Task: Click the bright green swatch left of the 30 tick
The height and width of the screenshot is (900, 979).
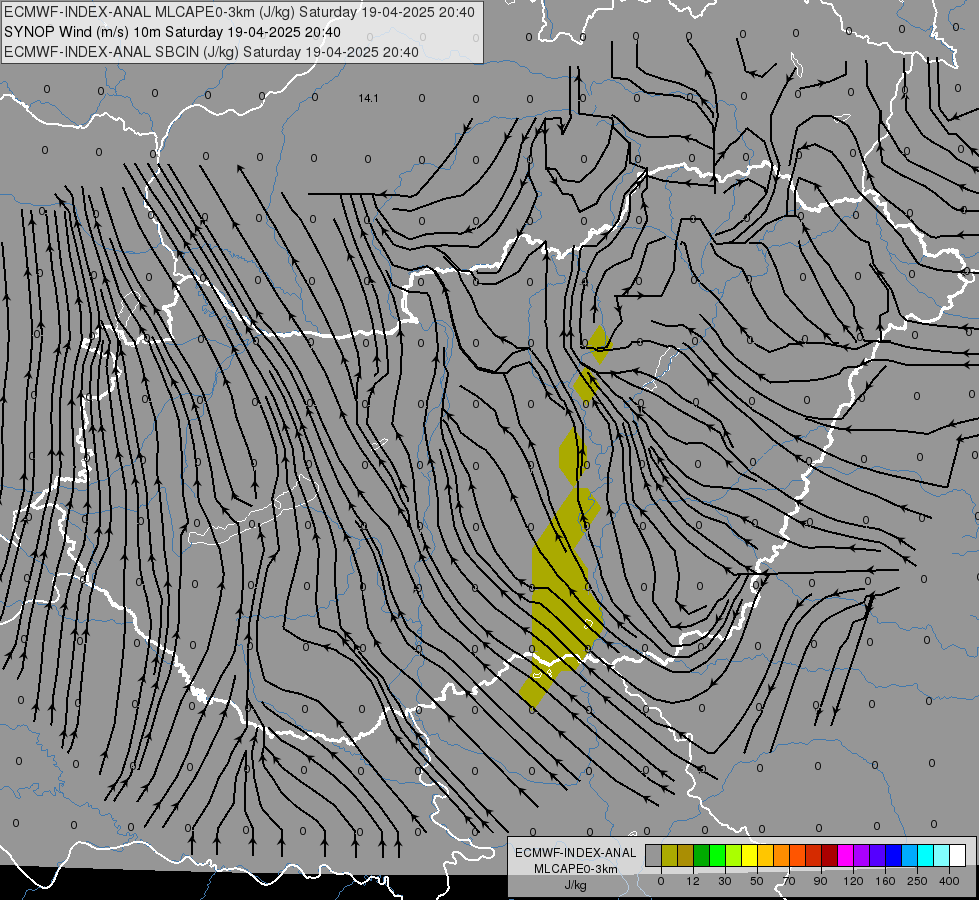Action: point(717,856)
